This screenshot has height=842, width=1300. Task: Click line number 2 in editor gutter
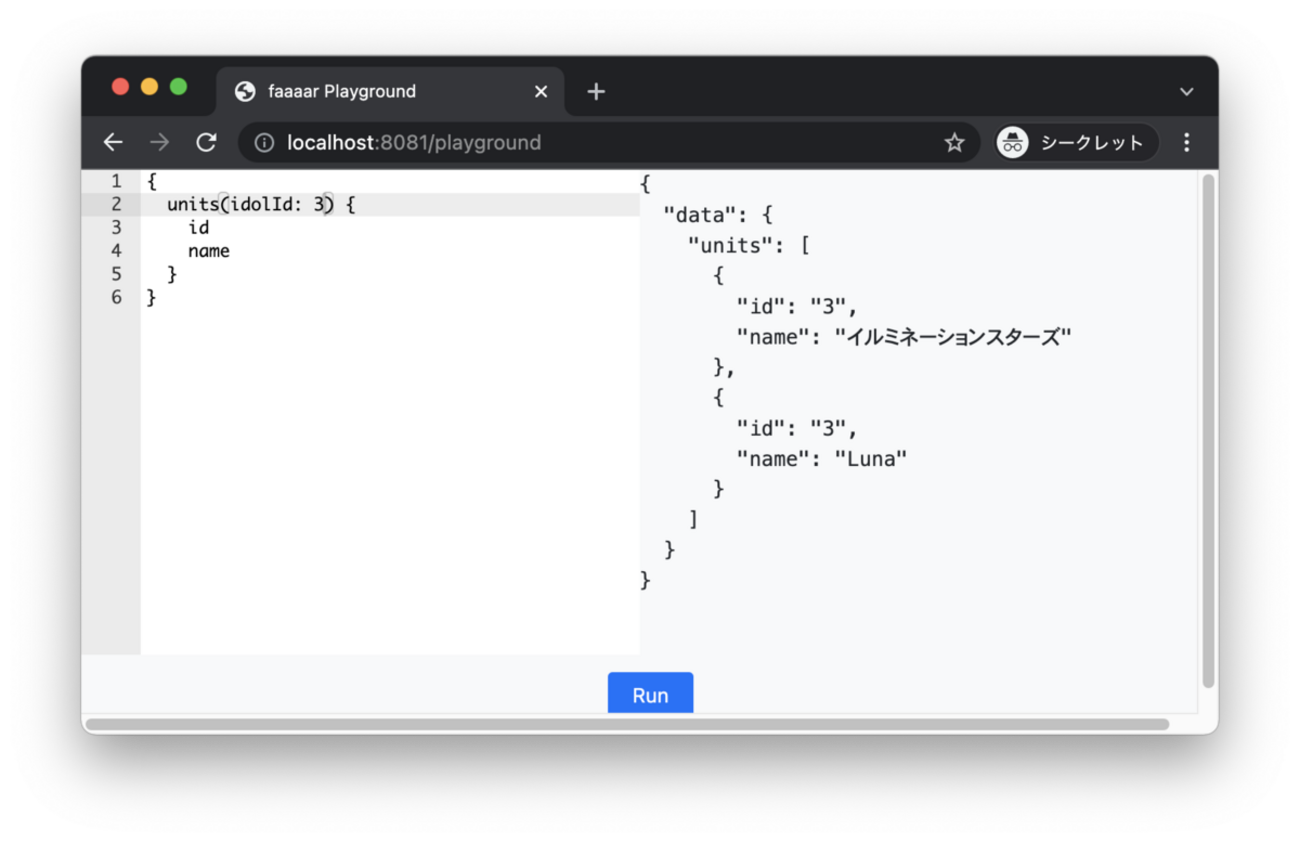(x=116, y=204)
